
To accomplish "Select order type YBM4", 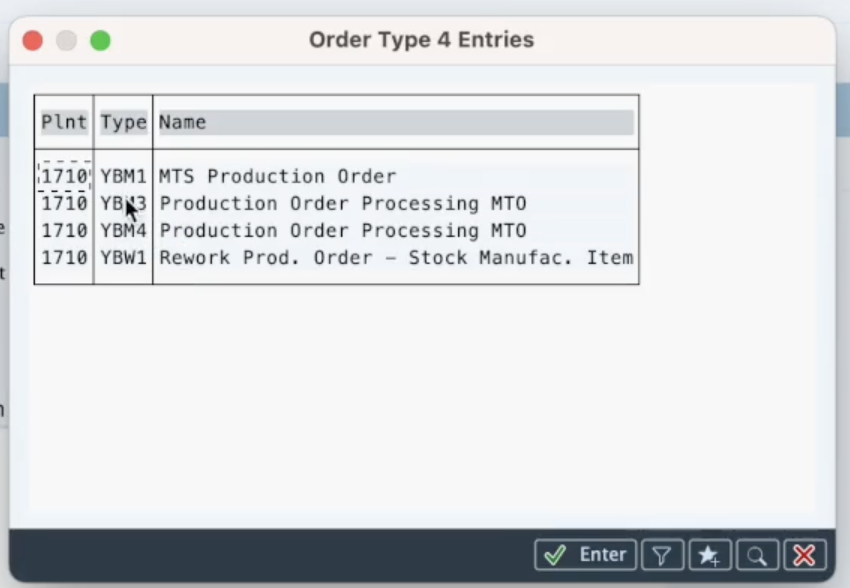I will (x=123, y=231).
